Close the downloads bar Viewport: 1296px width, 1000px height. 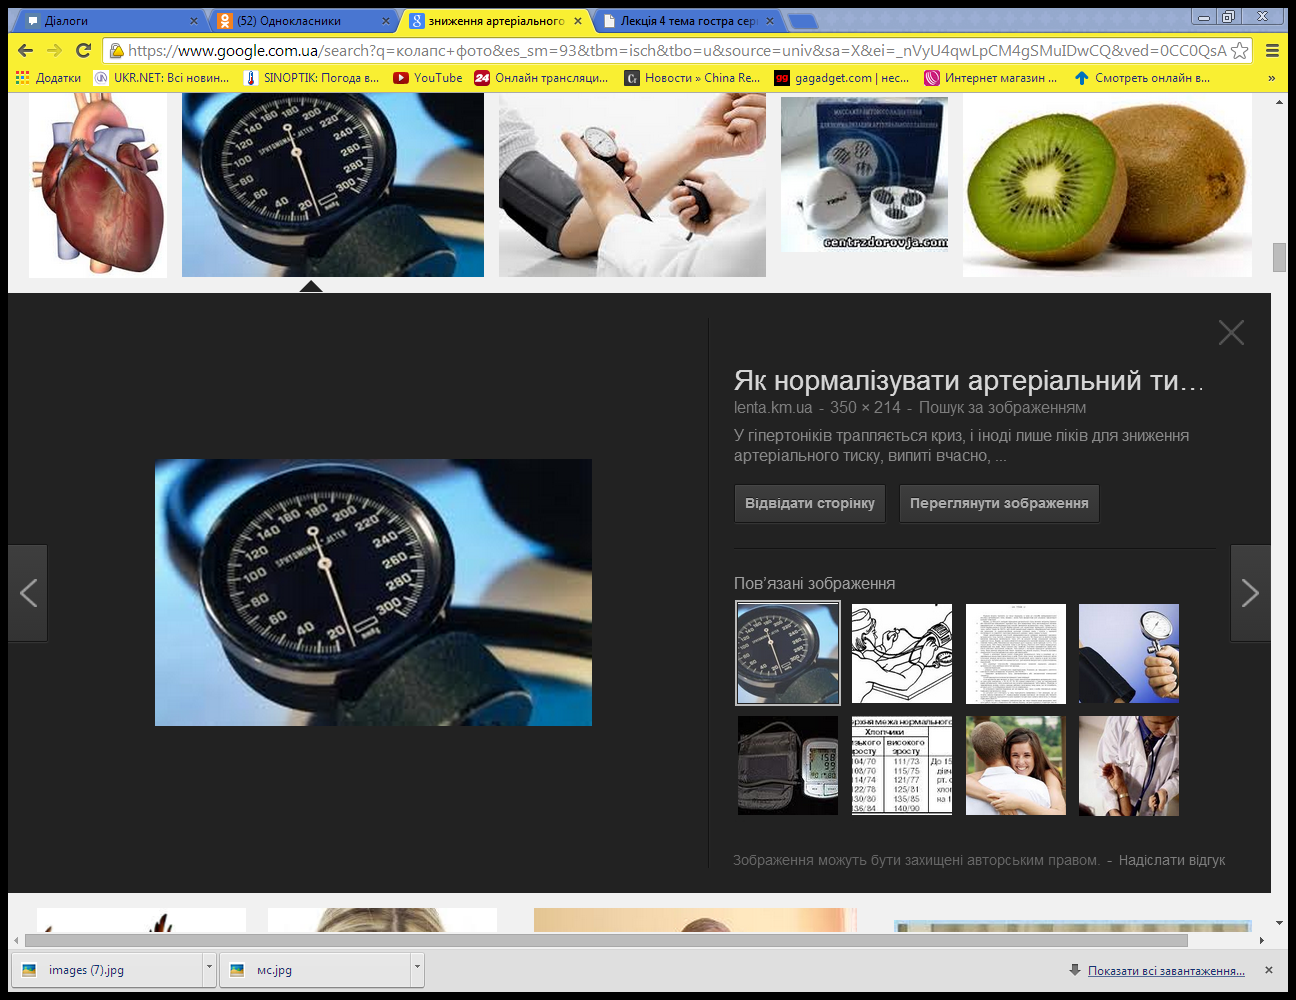point(1269,970)
